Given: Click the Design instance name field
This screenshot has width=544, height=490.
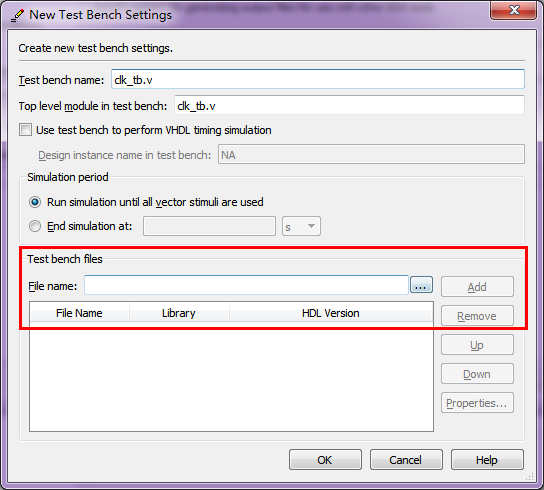Looking at the screenshot, I should 371,154.
